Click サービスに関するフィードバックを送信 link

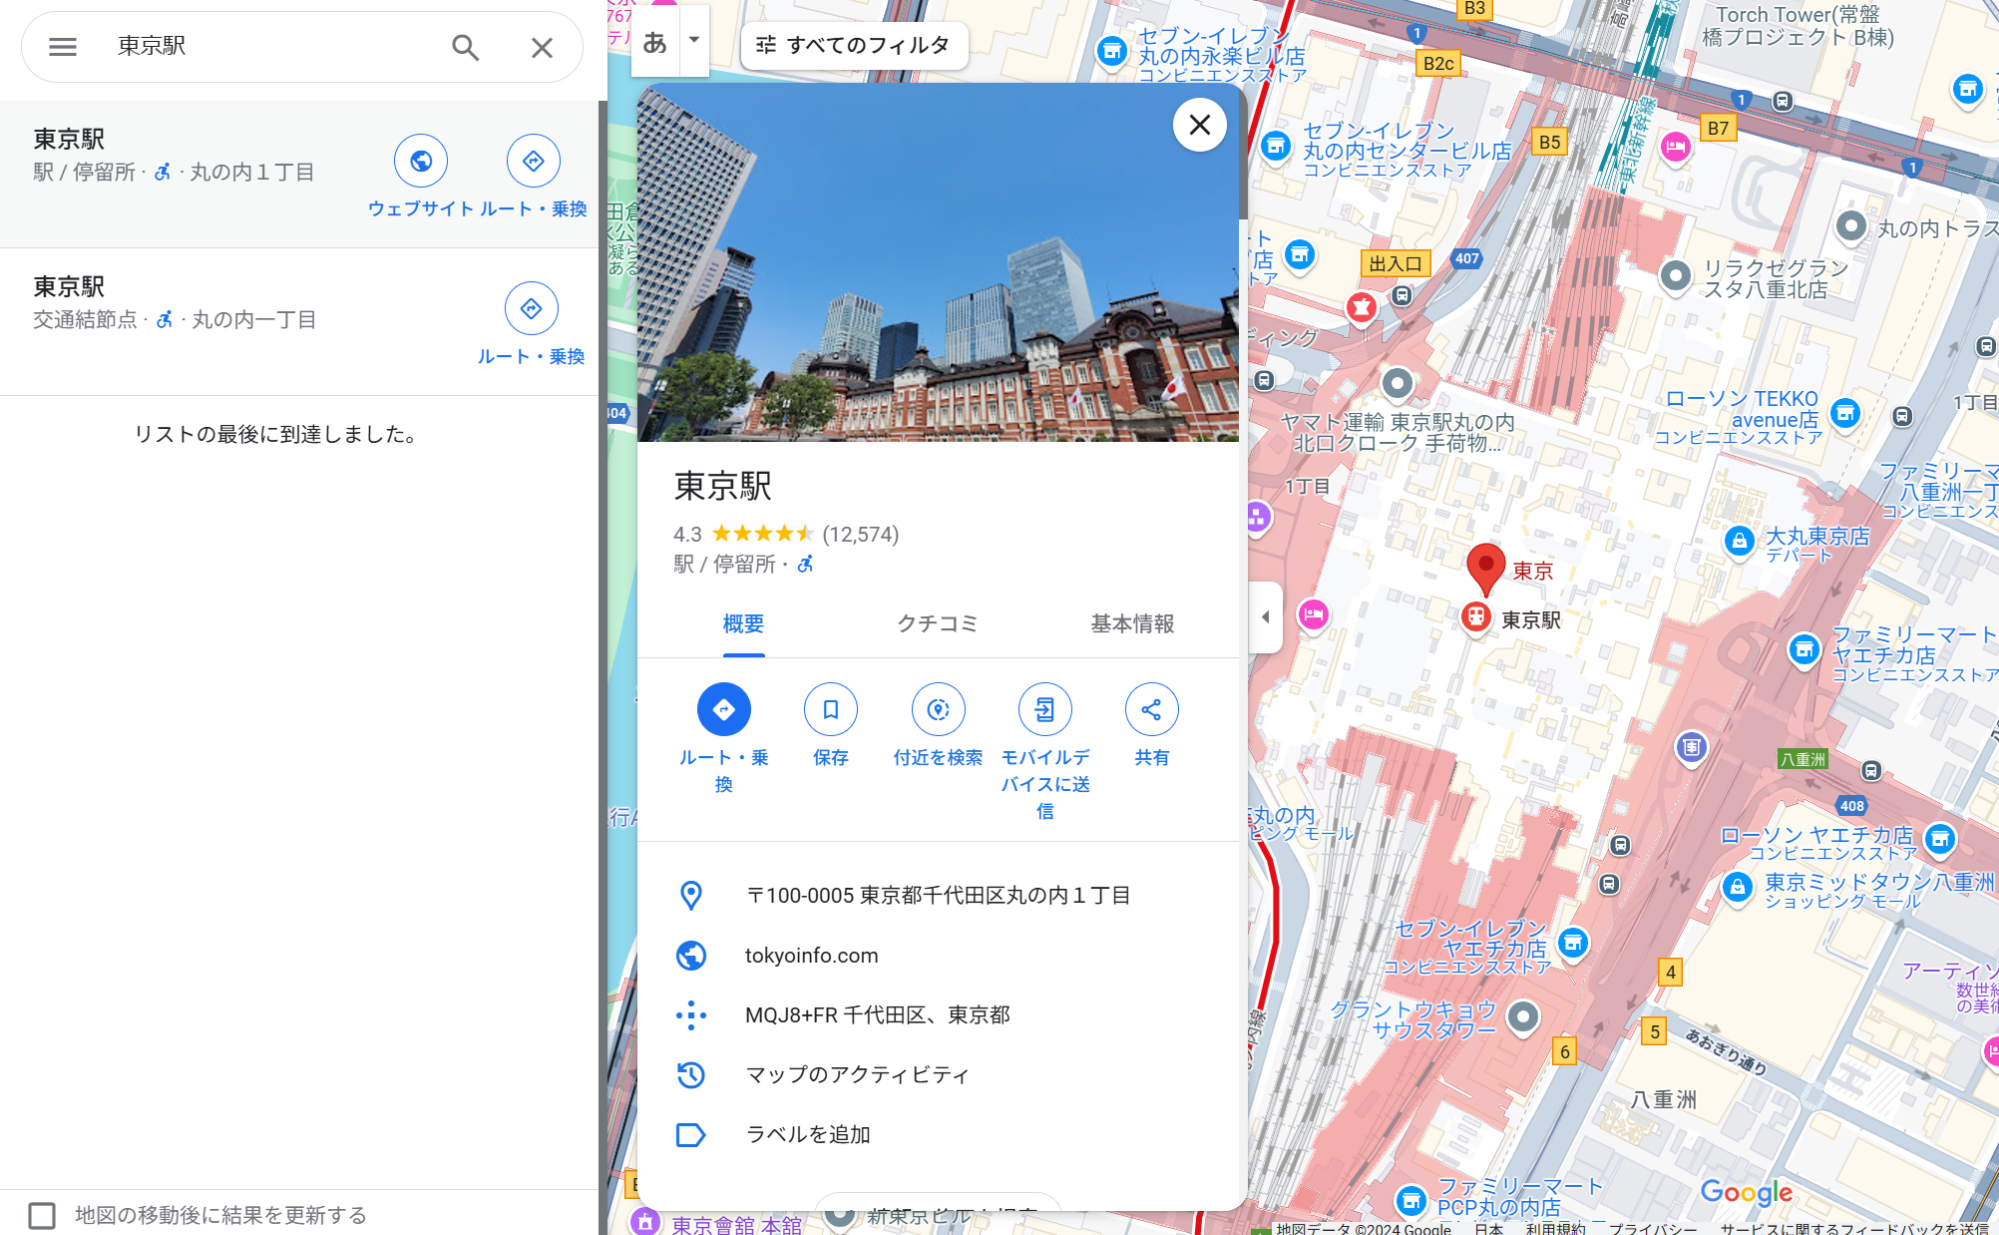point(1855,1228)
